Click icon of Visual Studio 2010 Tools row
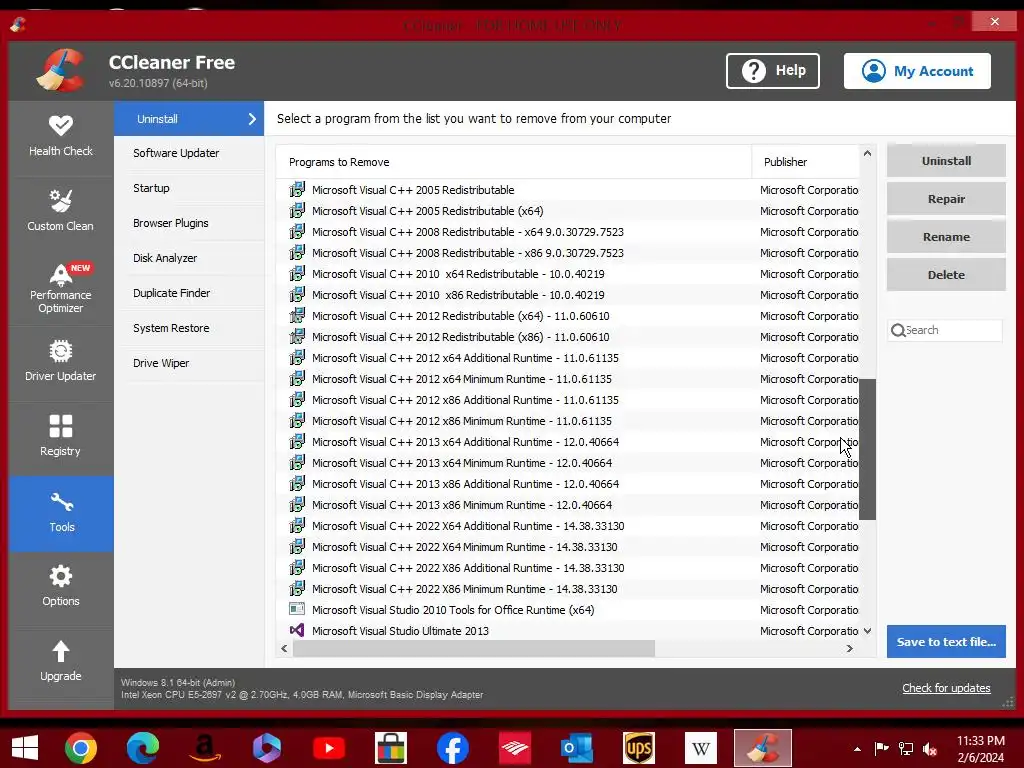1024x768 pixels. click(296, 609)
